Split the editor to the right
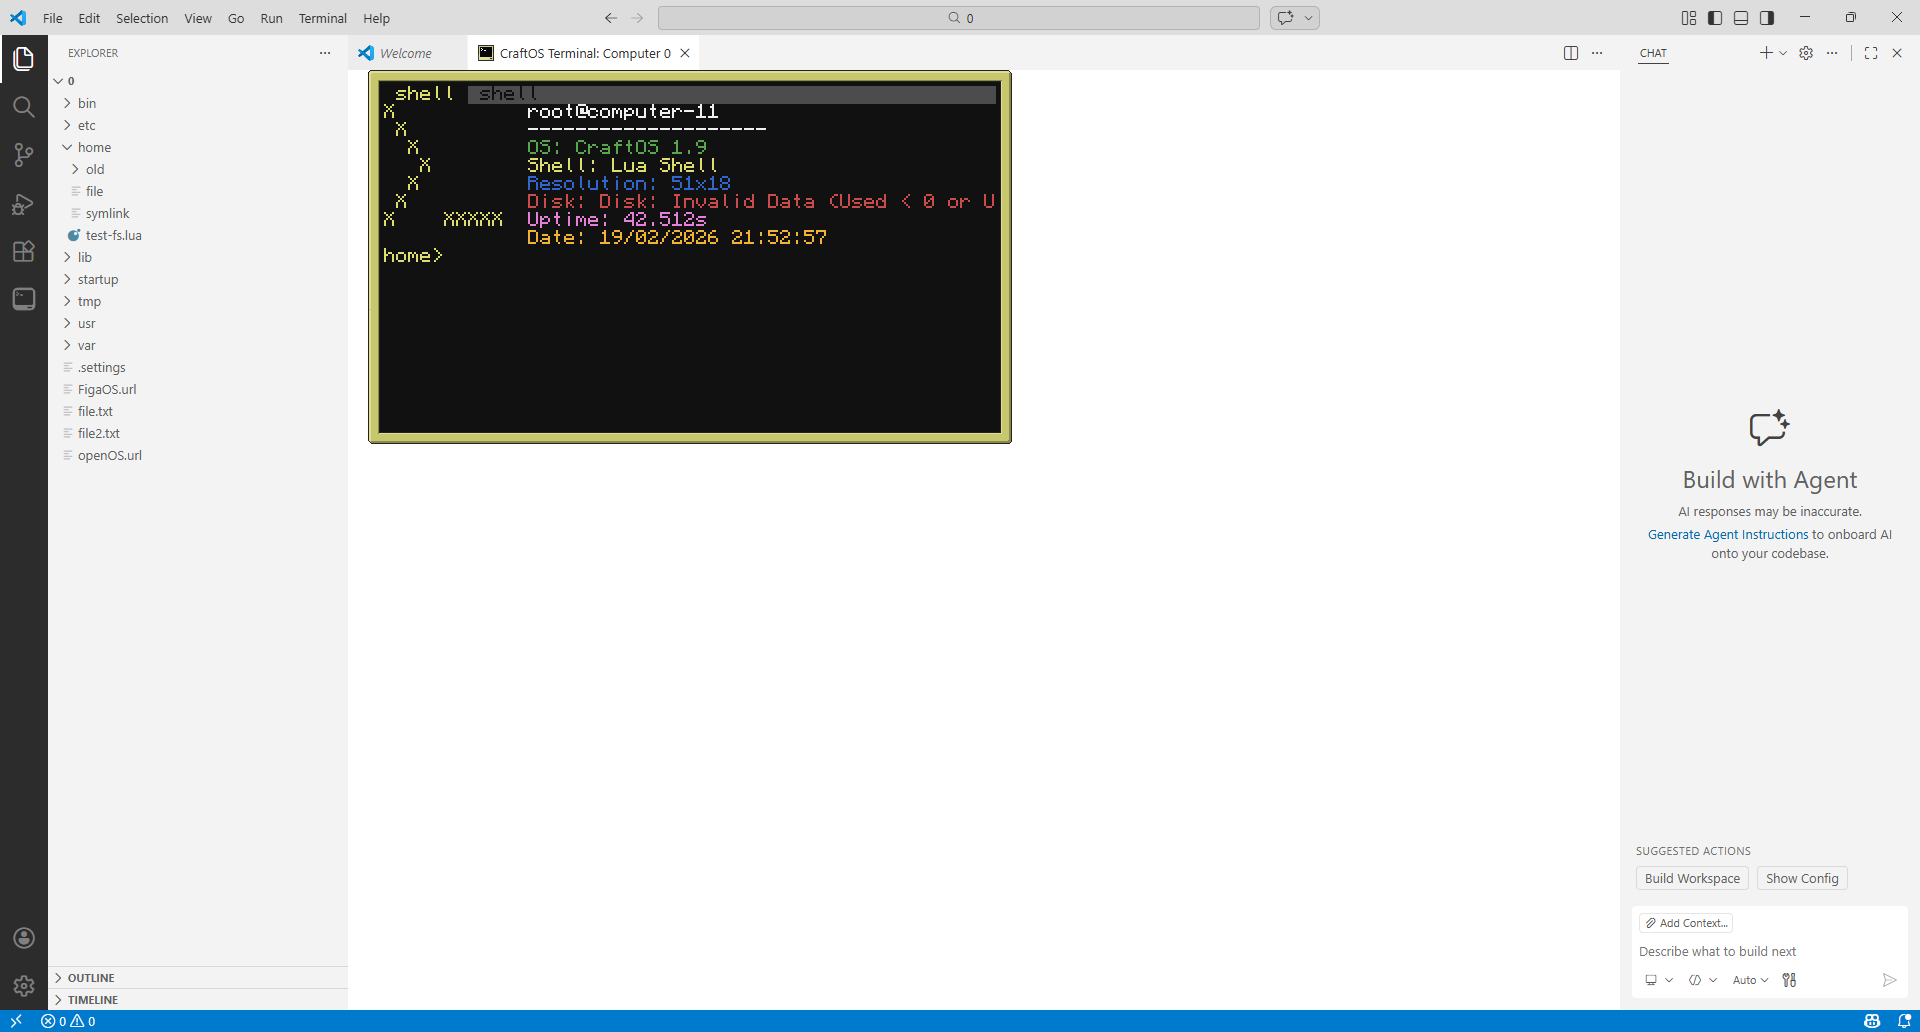Image resolution: width=1920 pixels, height=1032 pixels. (x=1571, y=53)
